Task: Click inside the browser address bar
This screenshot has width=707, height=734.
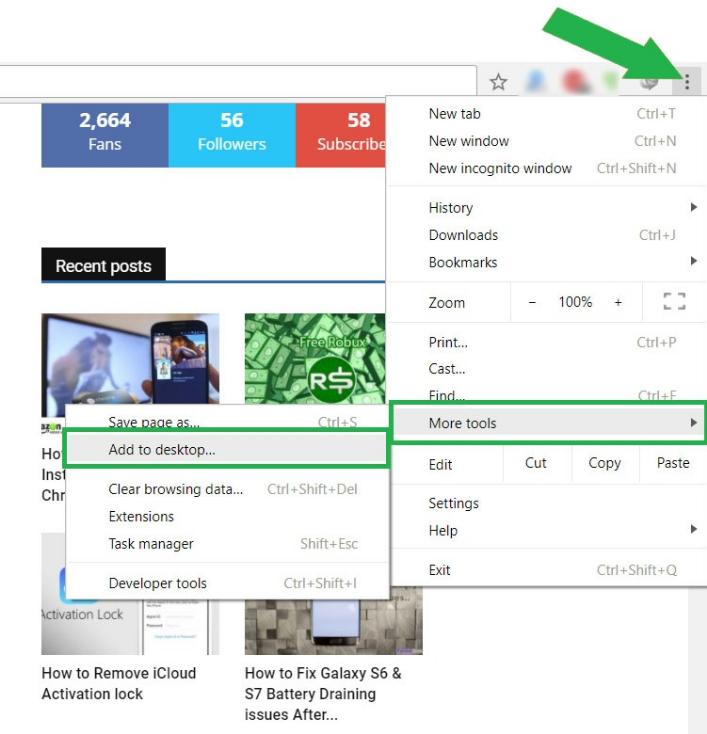Action: coord(236,82)
